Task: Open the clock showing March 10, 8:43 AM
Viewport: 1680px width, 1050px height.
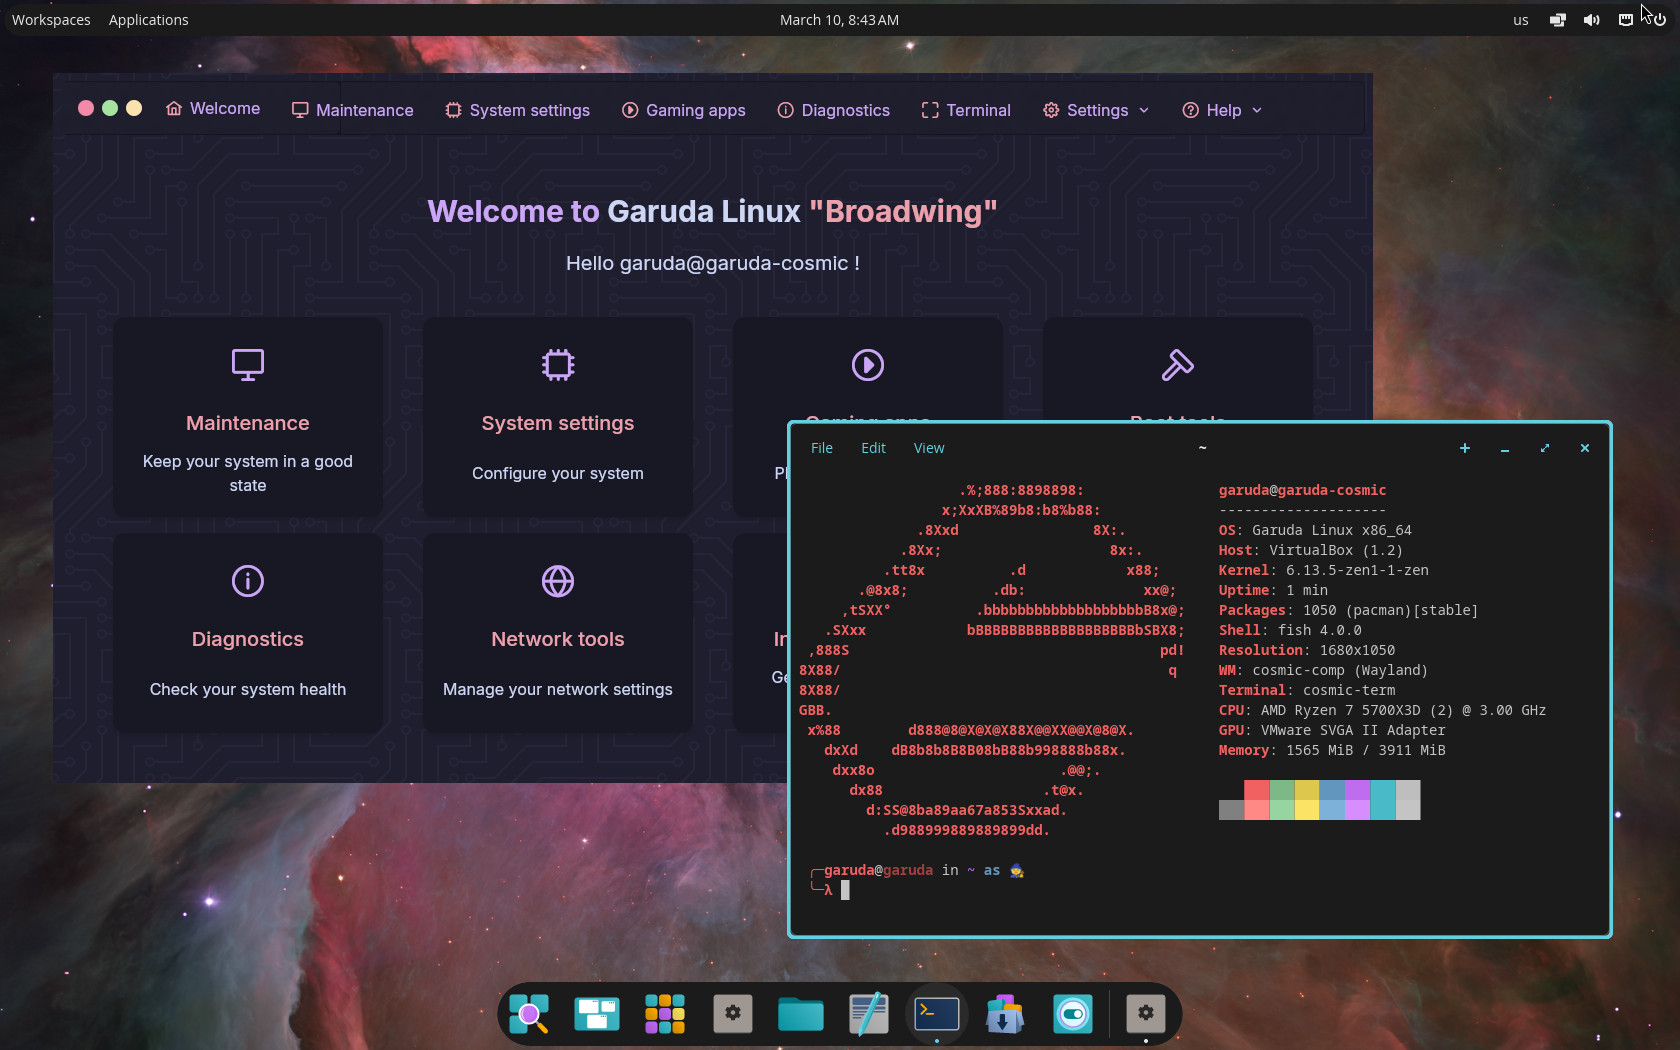Action: click(x=839, y=20)
